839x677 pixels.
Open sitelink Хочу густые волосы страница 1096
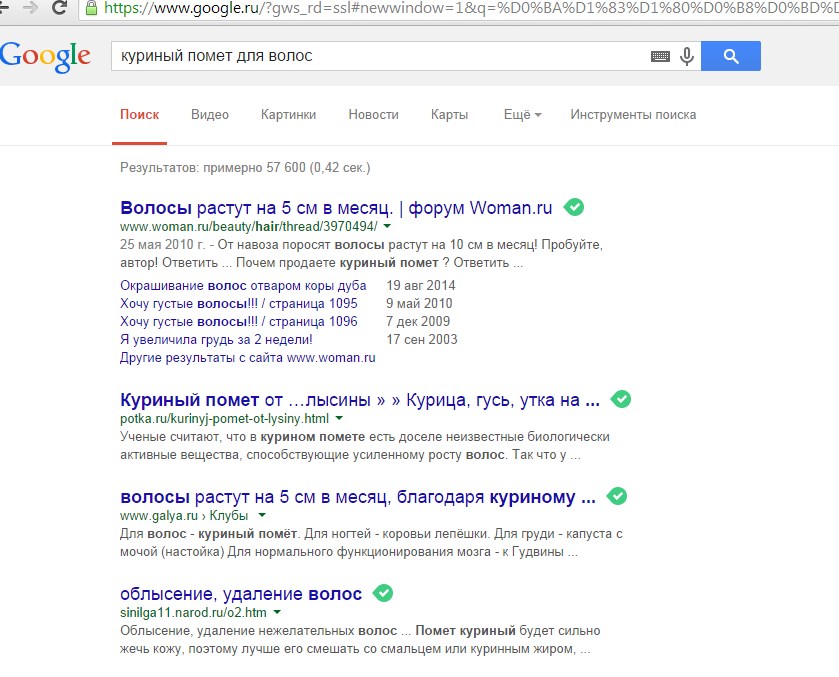click(239, 322)
